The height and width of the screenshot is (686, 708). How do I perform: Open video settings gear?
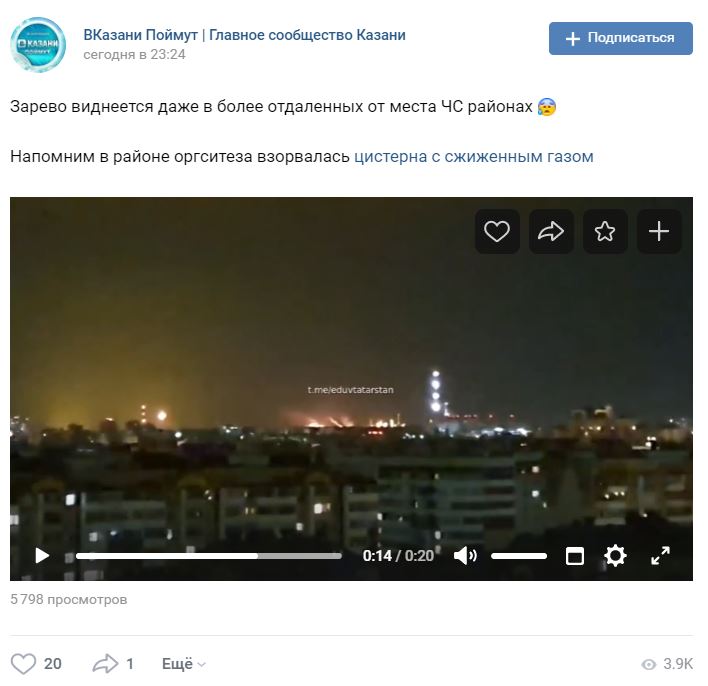point(615,555)
